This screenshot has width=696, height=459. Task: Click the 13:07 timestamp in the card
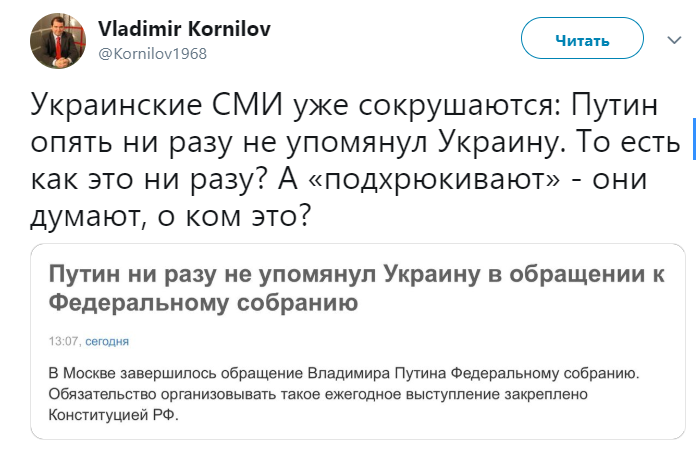(x=63, y=341)
